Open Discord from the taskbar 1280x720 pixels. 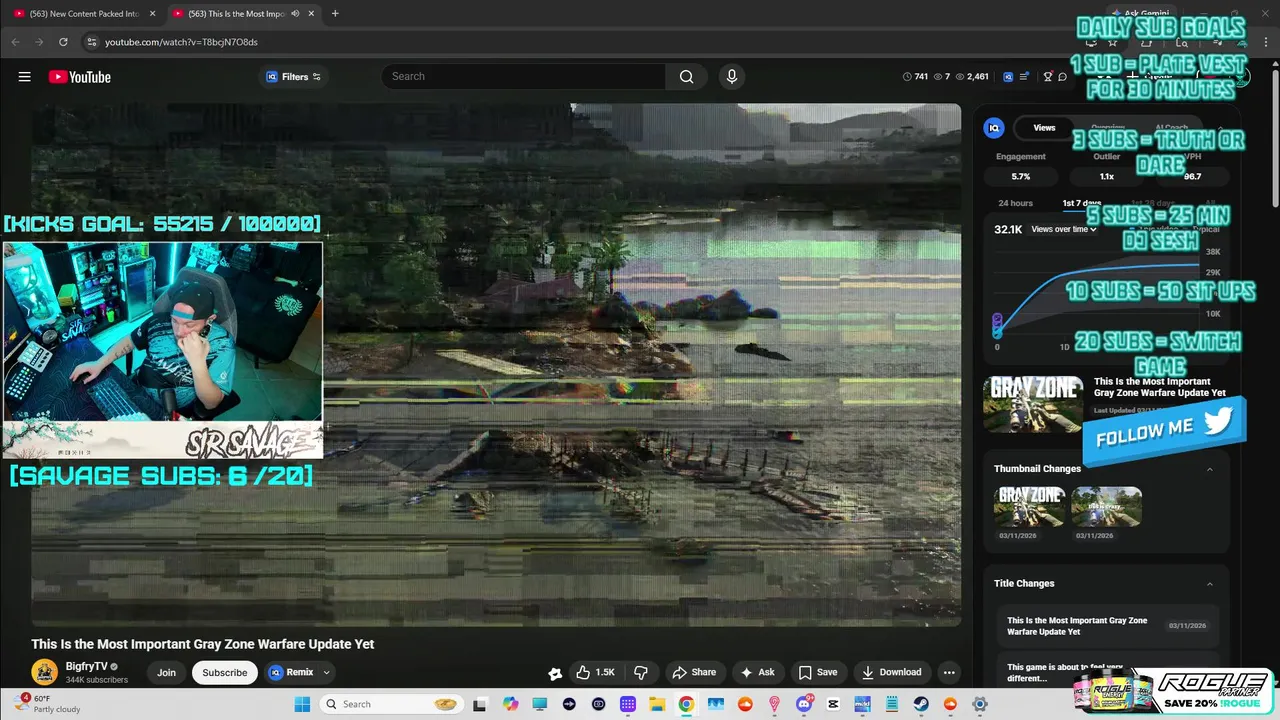coord(804,704)
